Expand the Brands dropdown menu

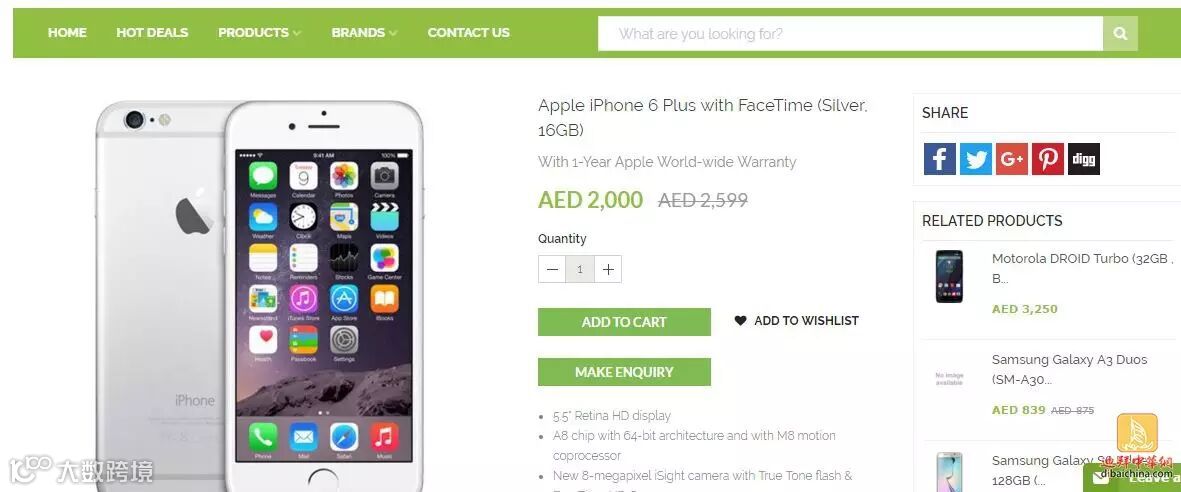[x=364, y=32]
